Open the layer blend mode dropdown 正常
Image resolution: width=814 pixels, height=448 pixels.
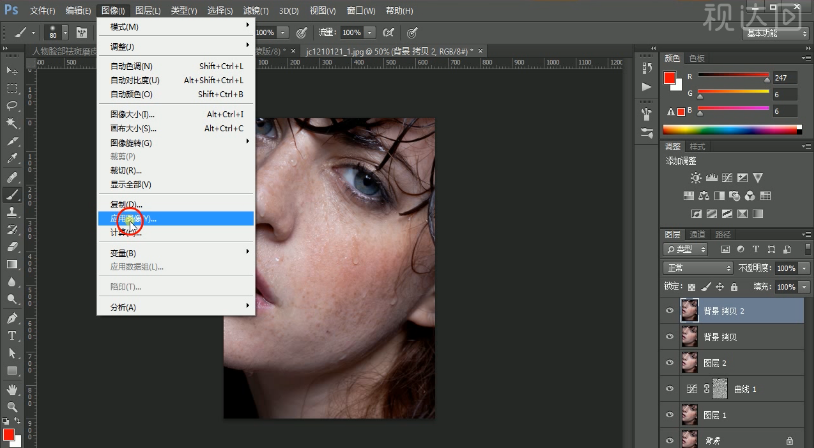coord(698,268)
